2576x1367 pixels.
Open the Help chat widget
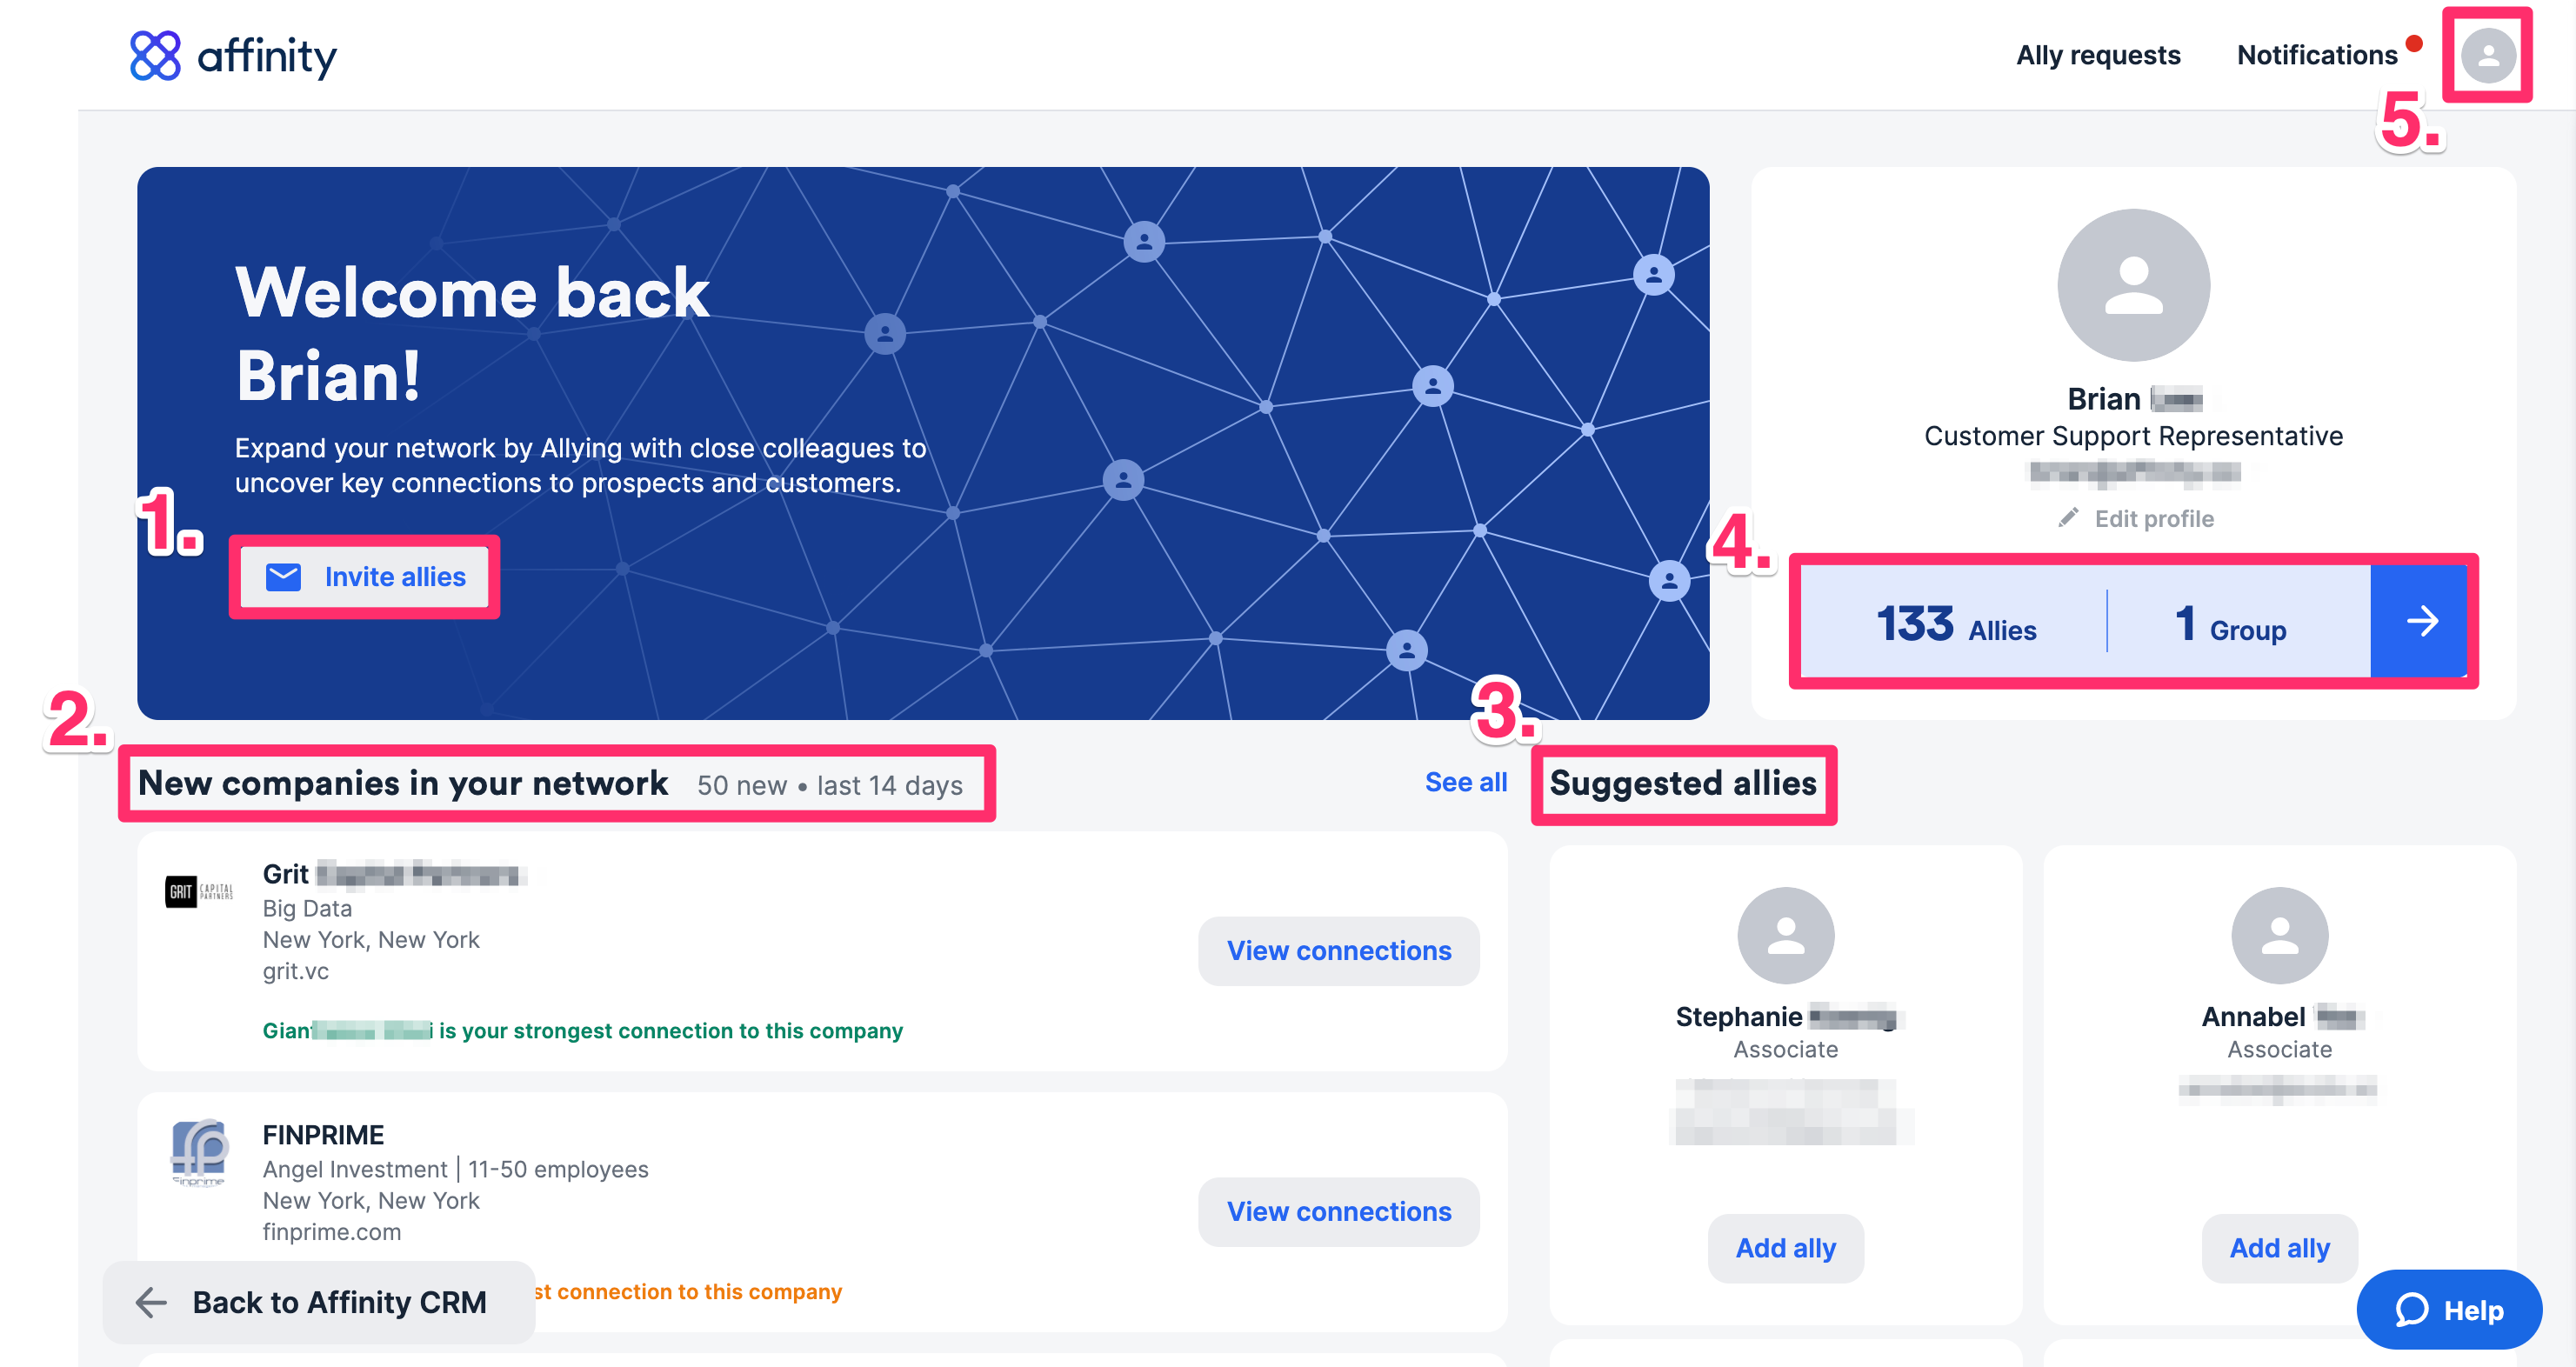point(2449,1309)
